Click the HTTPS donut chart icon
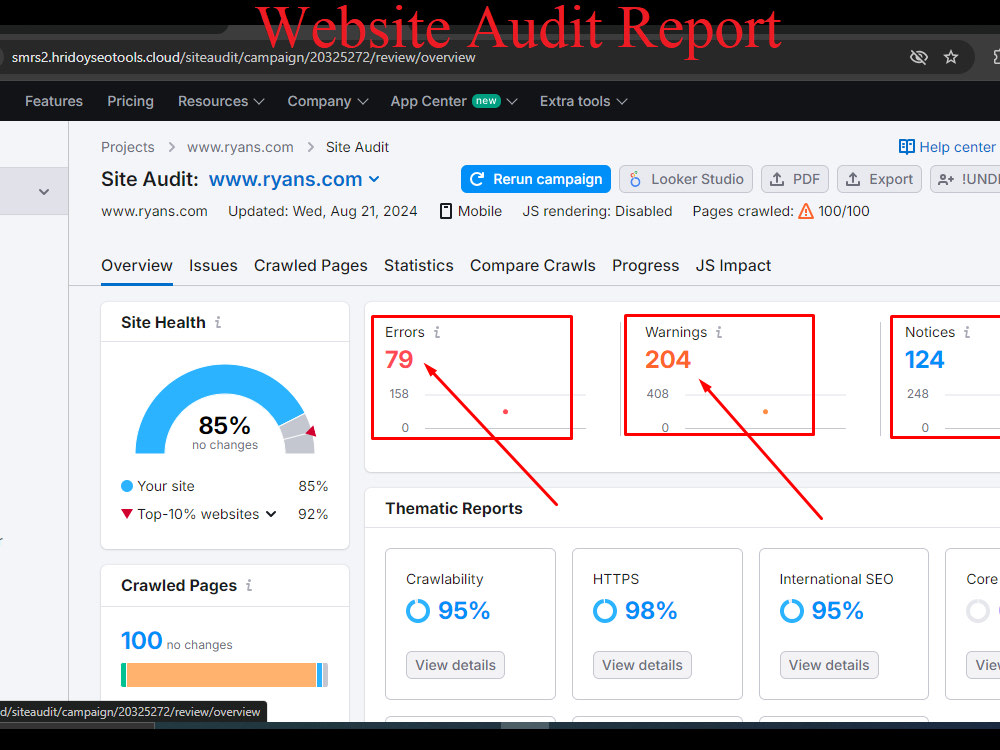Viewport: 1000px width, 750px height. coord(605,611)
